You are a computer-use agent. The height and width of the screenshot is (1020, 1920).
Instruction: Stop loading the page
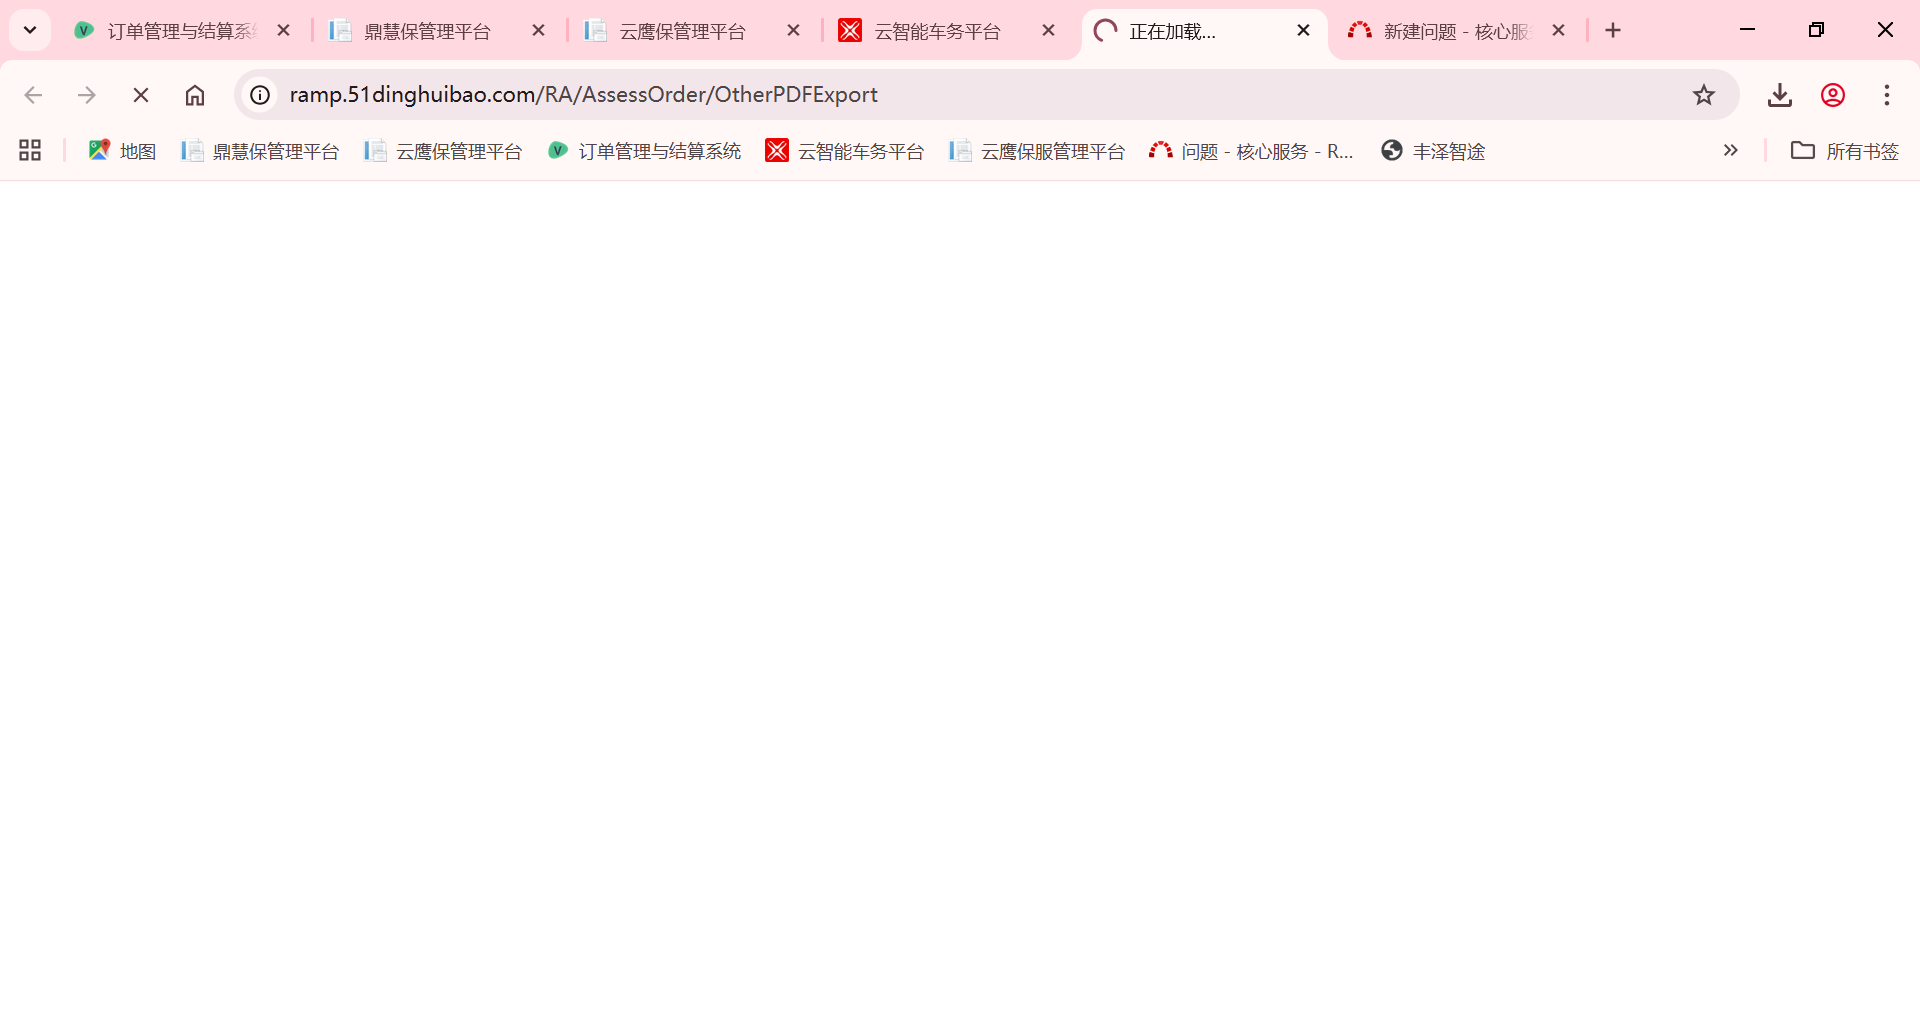[141, 95]
